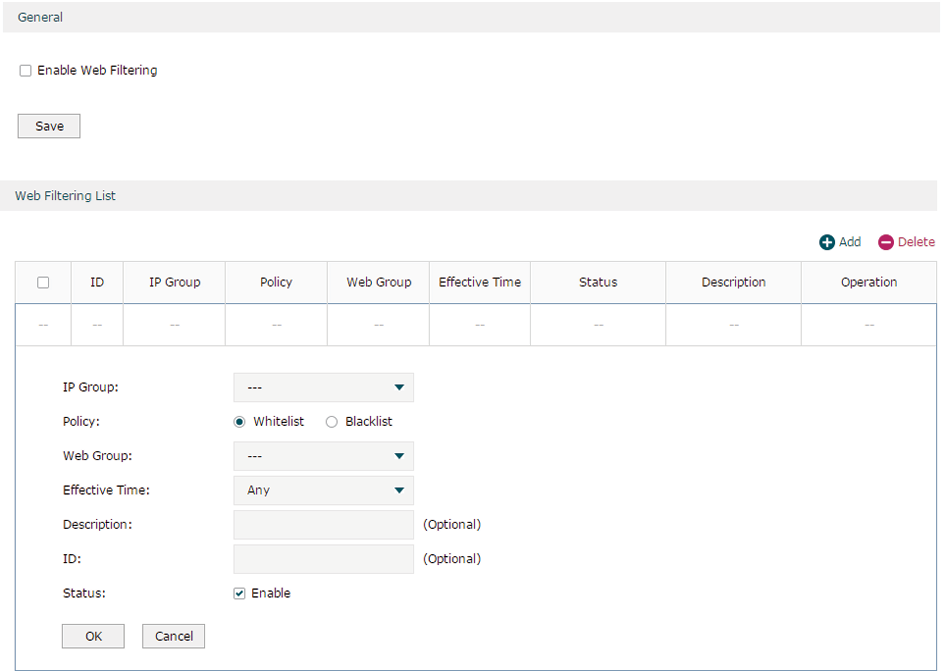This screenshot has height=672, width=943.
Task: Click the Save button
Action: pyautogui.click(x=49, y=126)
